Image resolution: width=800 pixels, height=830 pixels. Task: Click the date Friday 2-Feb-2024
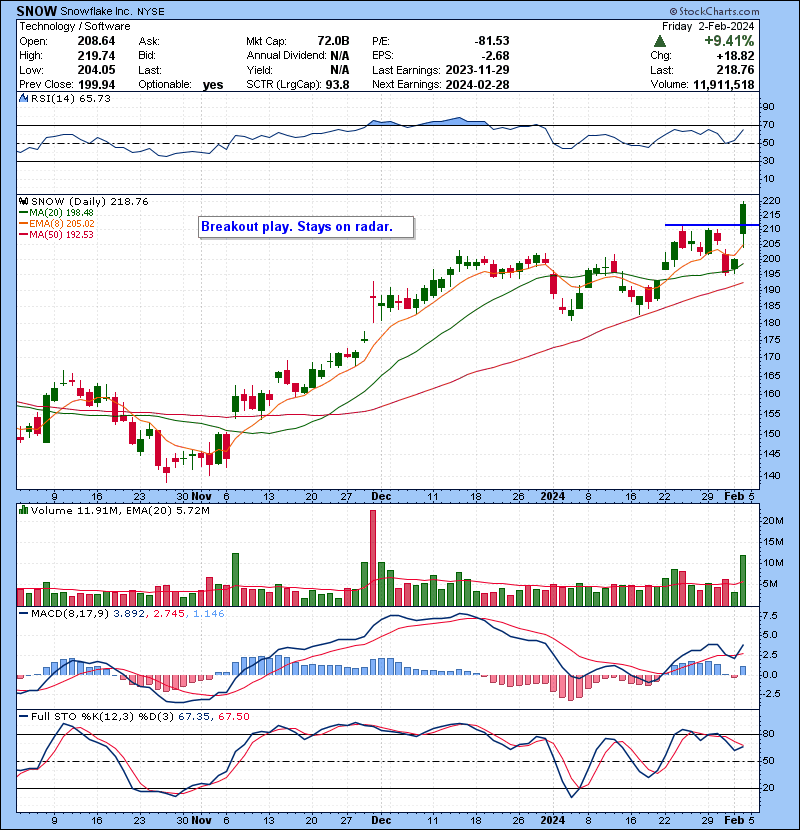(x=708, y=26)
